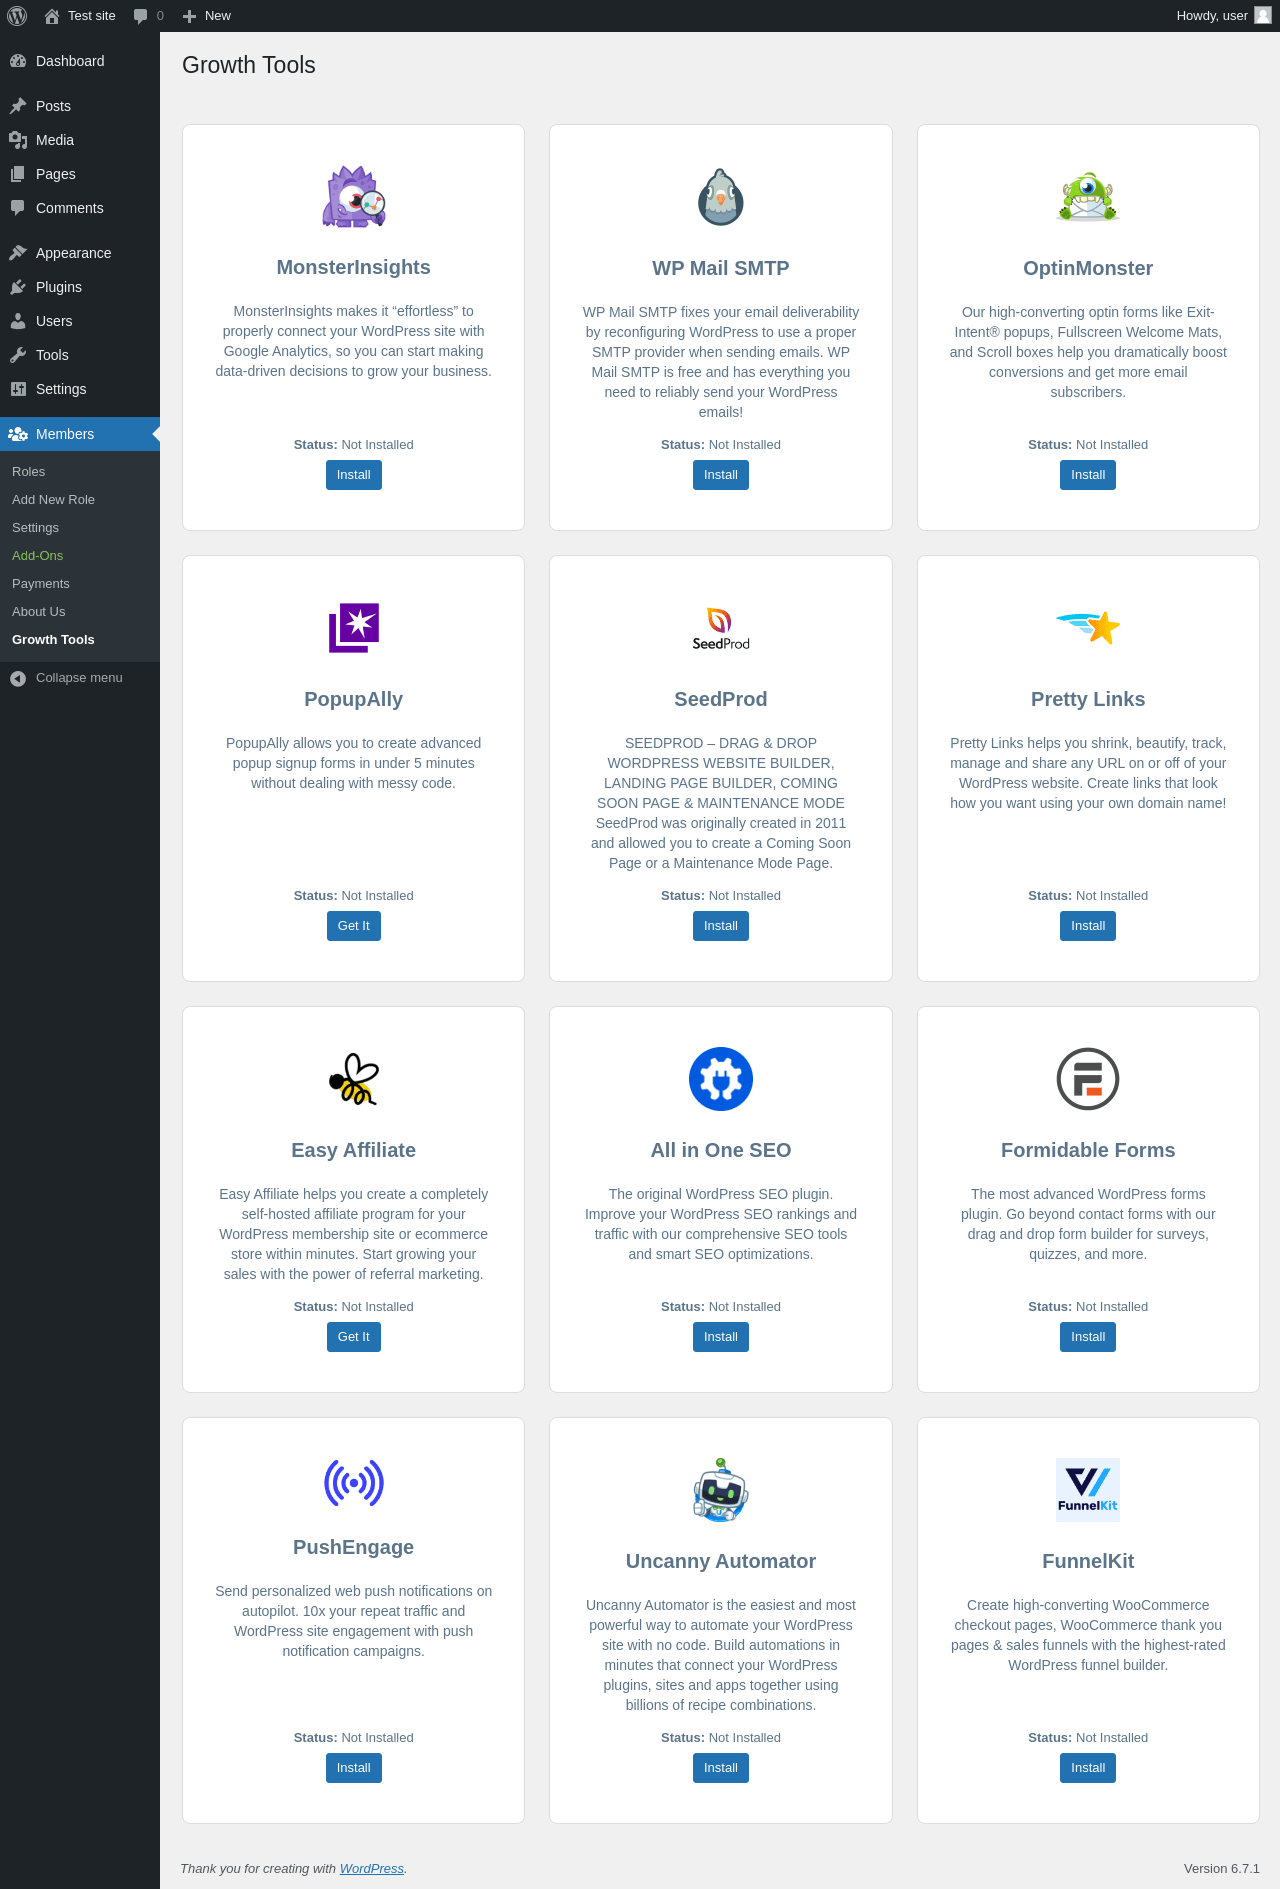
Task: Open the Payments submenu item
Action: (x=80, y=584)
